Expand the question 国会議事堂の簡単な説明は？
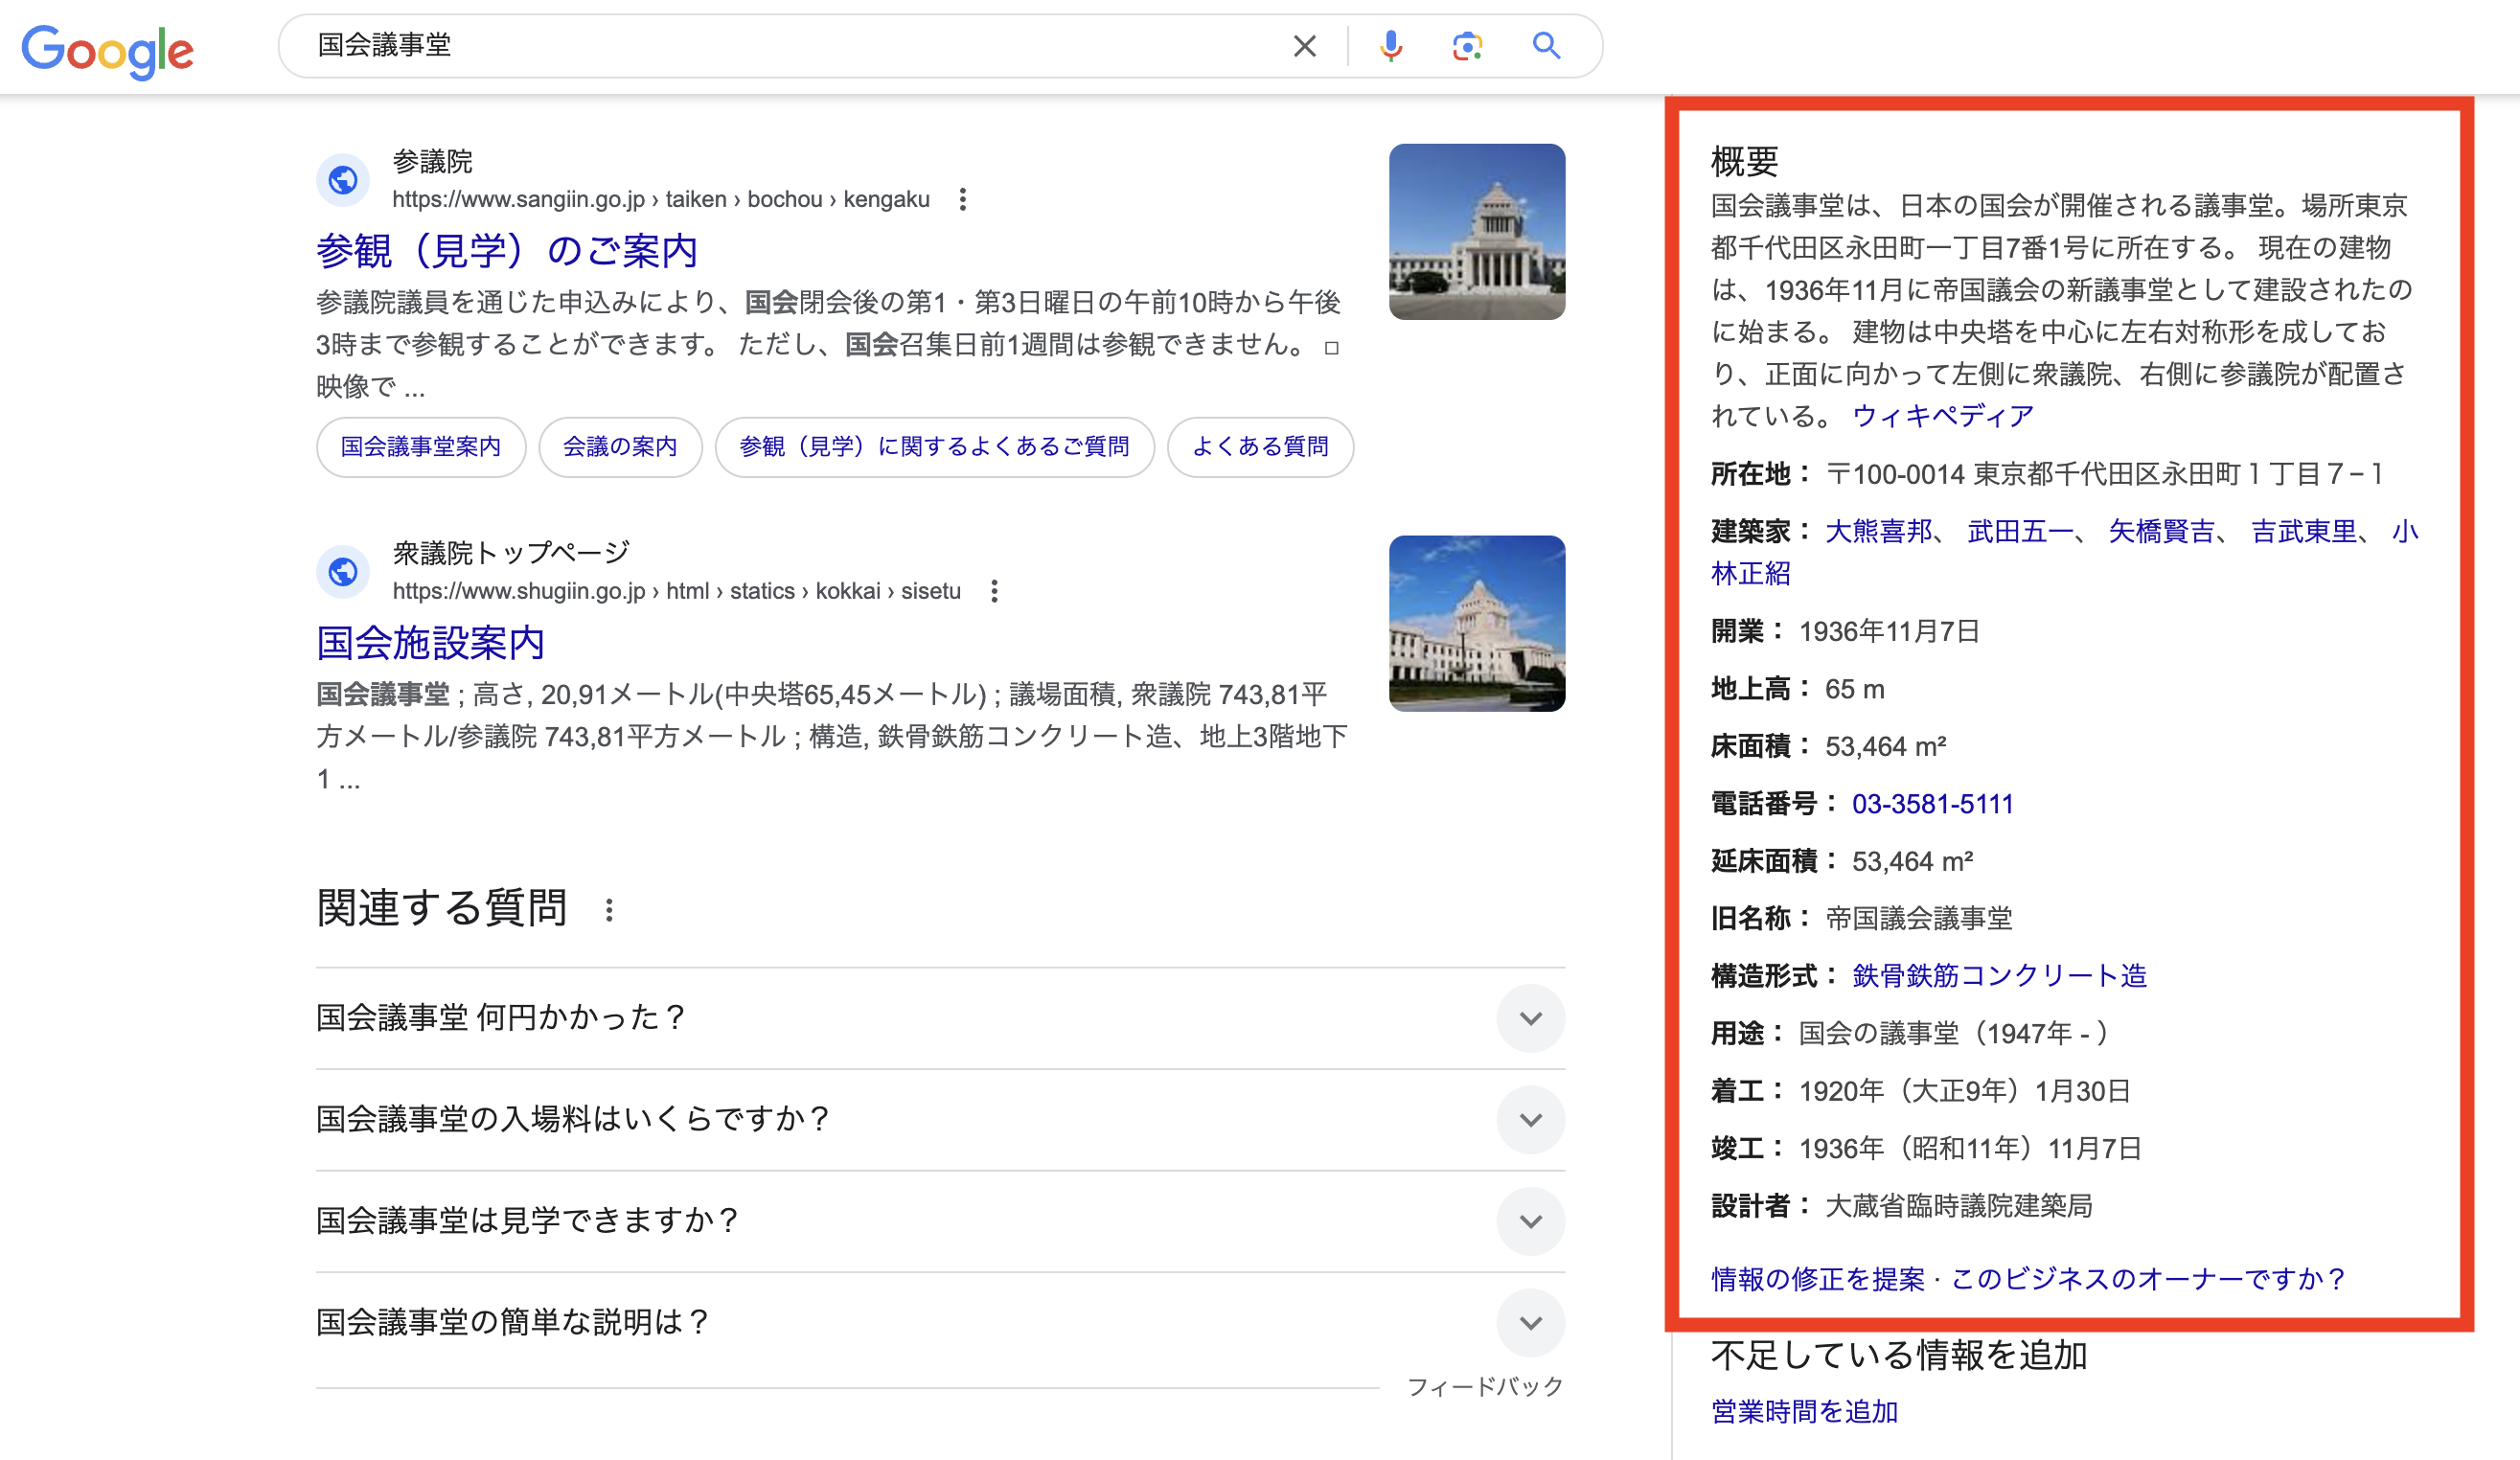This screenshot has width=2520, height=1460. [x=940, y=1323]
